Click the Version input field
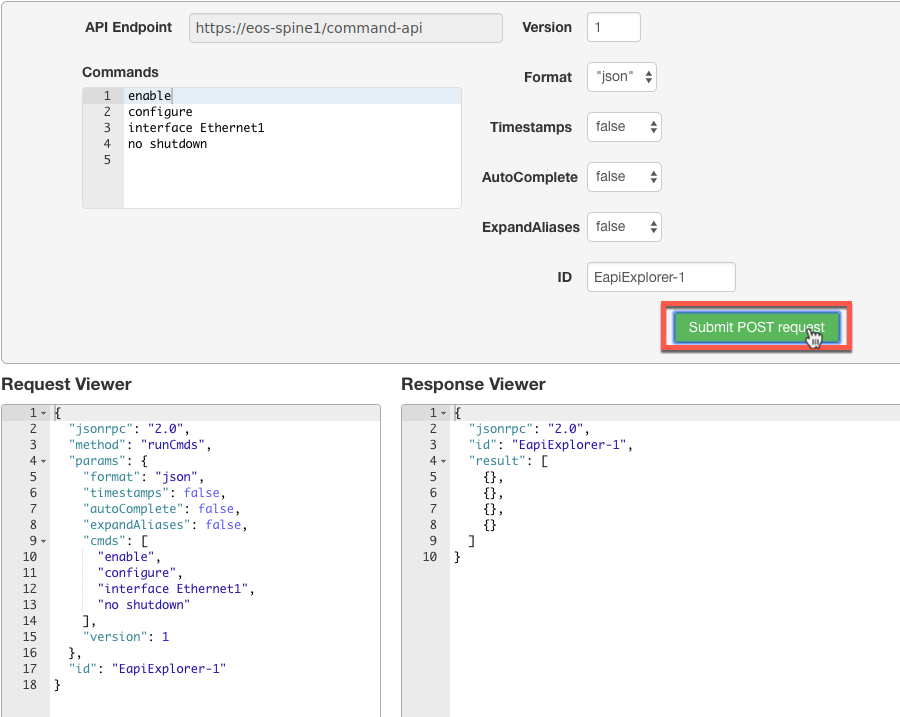The height and width of the screenshot is (717, 900). coord(614,28)
